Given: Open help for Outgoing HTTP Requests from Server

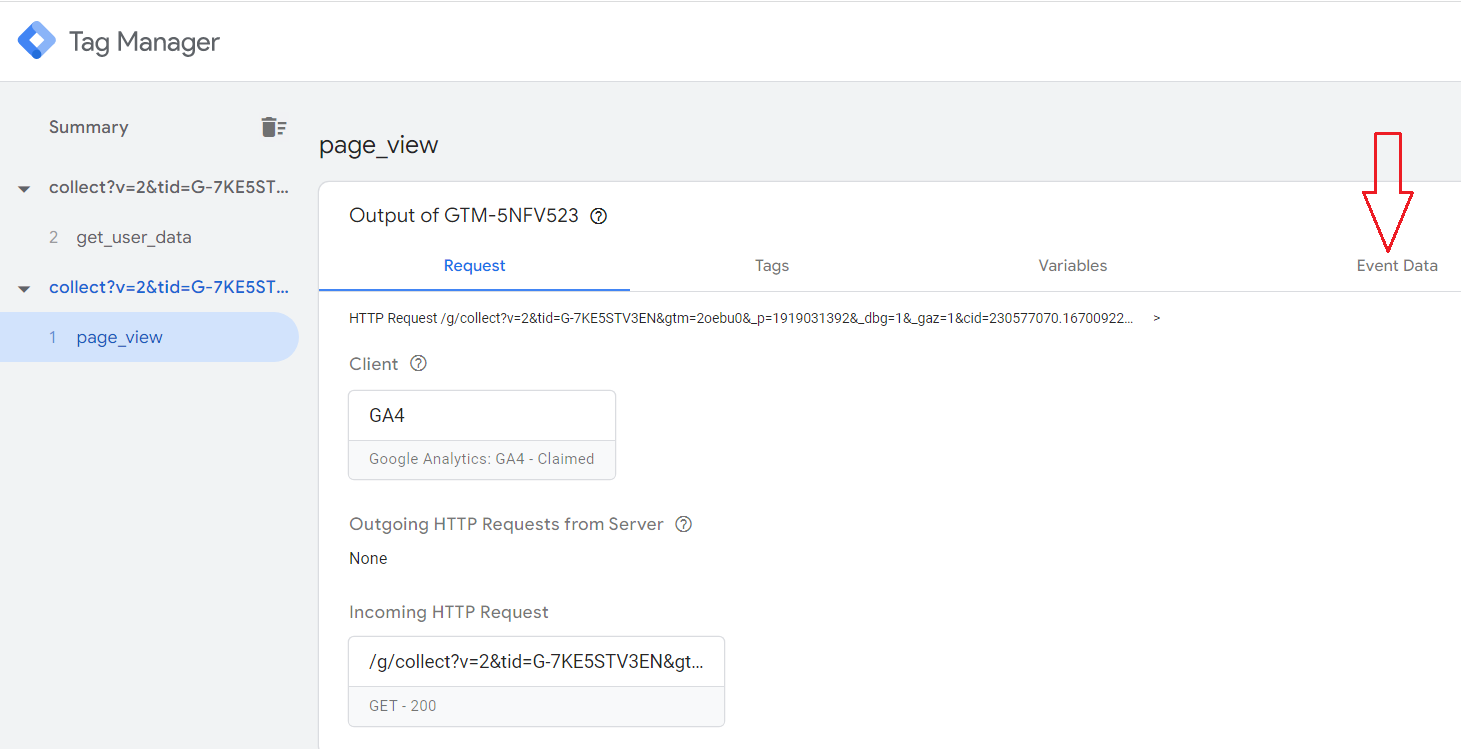Looking at the screenshot, I should tap(684, 524).
